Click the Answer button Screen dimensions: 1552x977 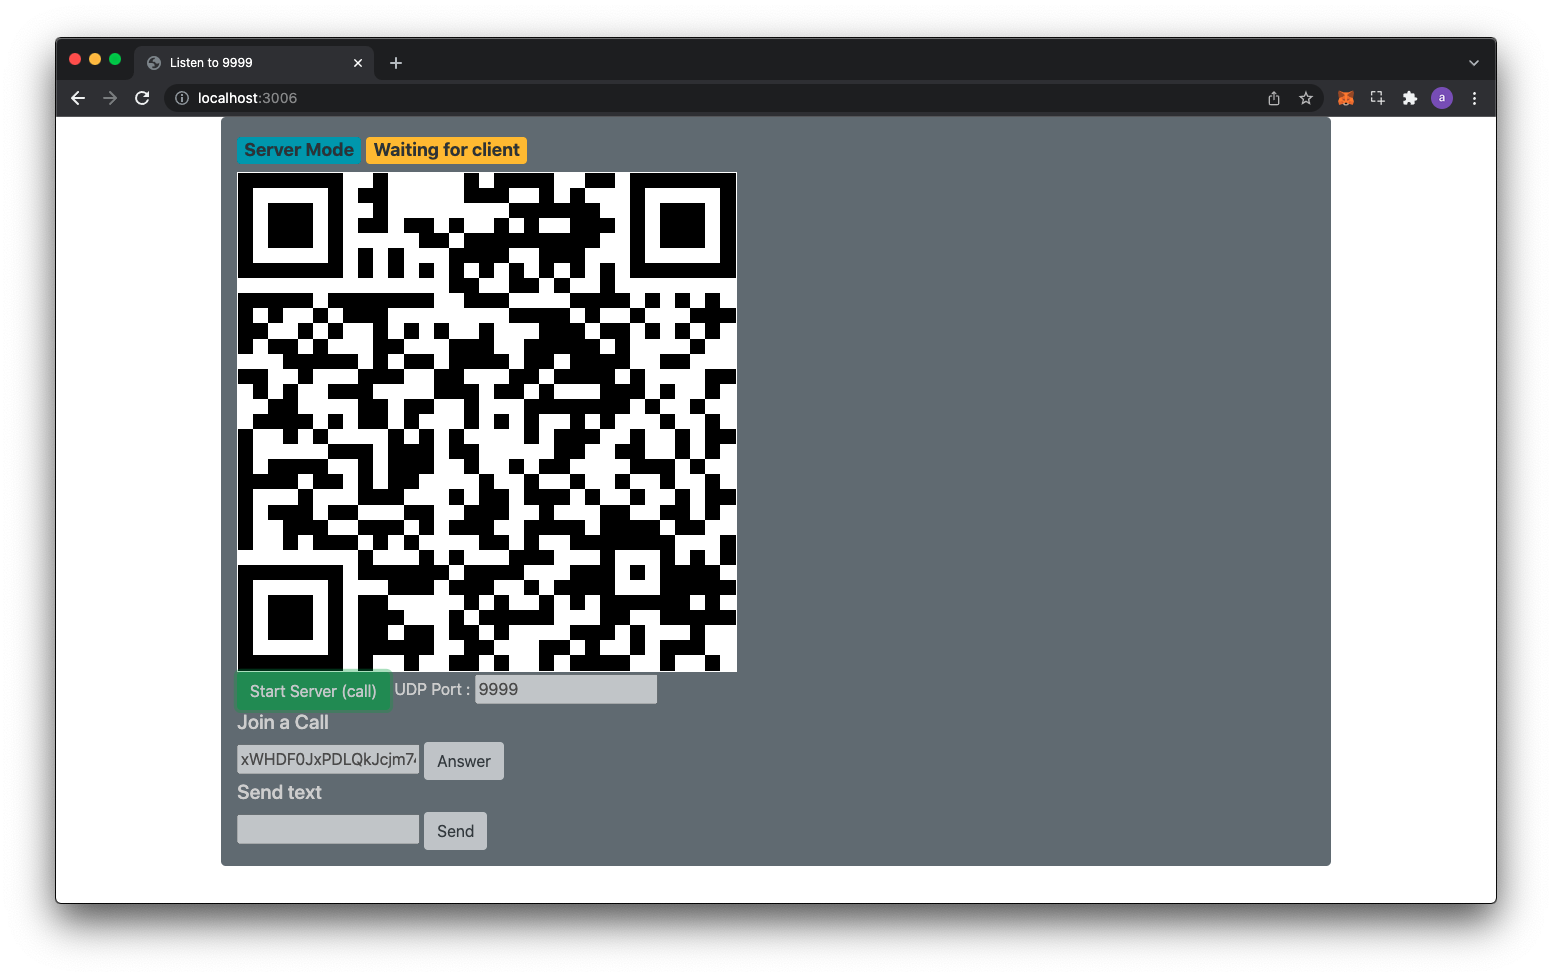(x=464, y=761)
